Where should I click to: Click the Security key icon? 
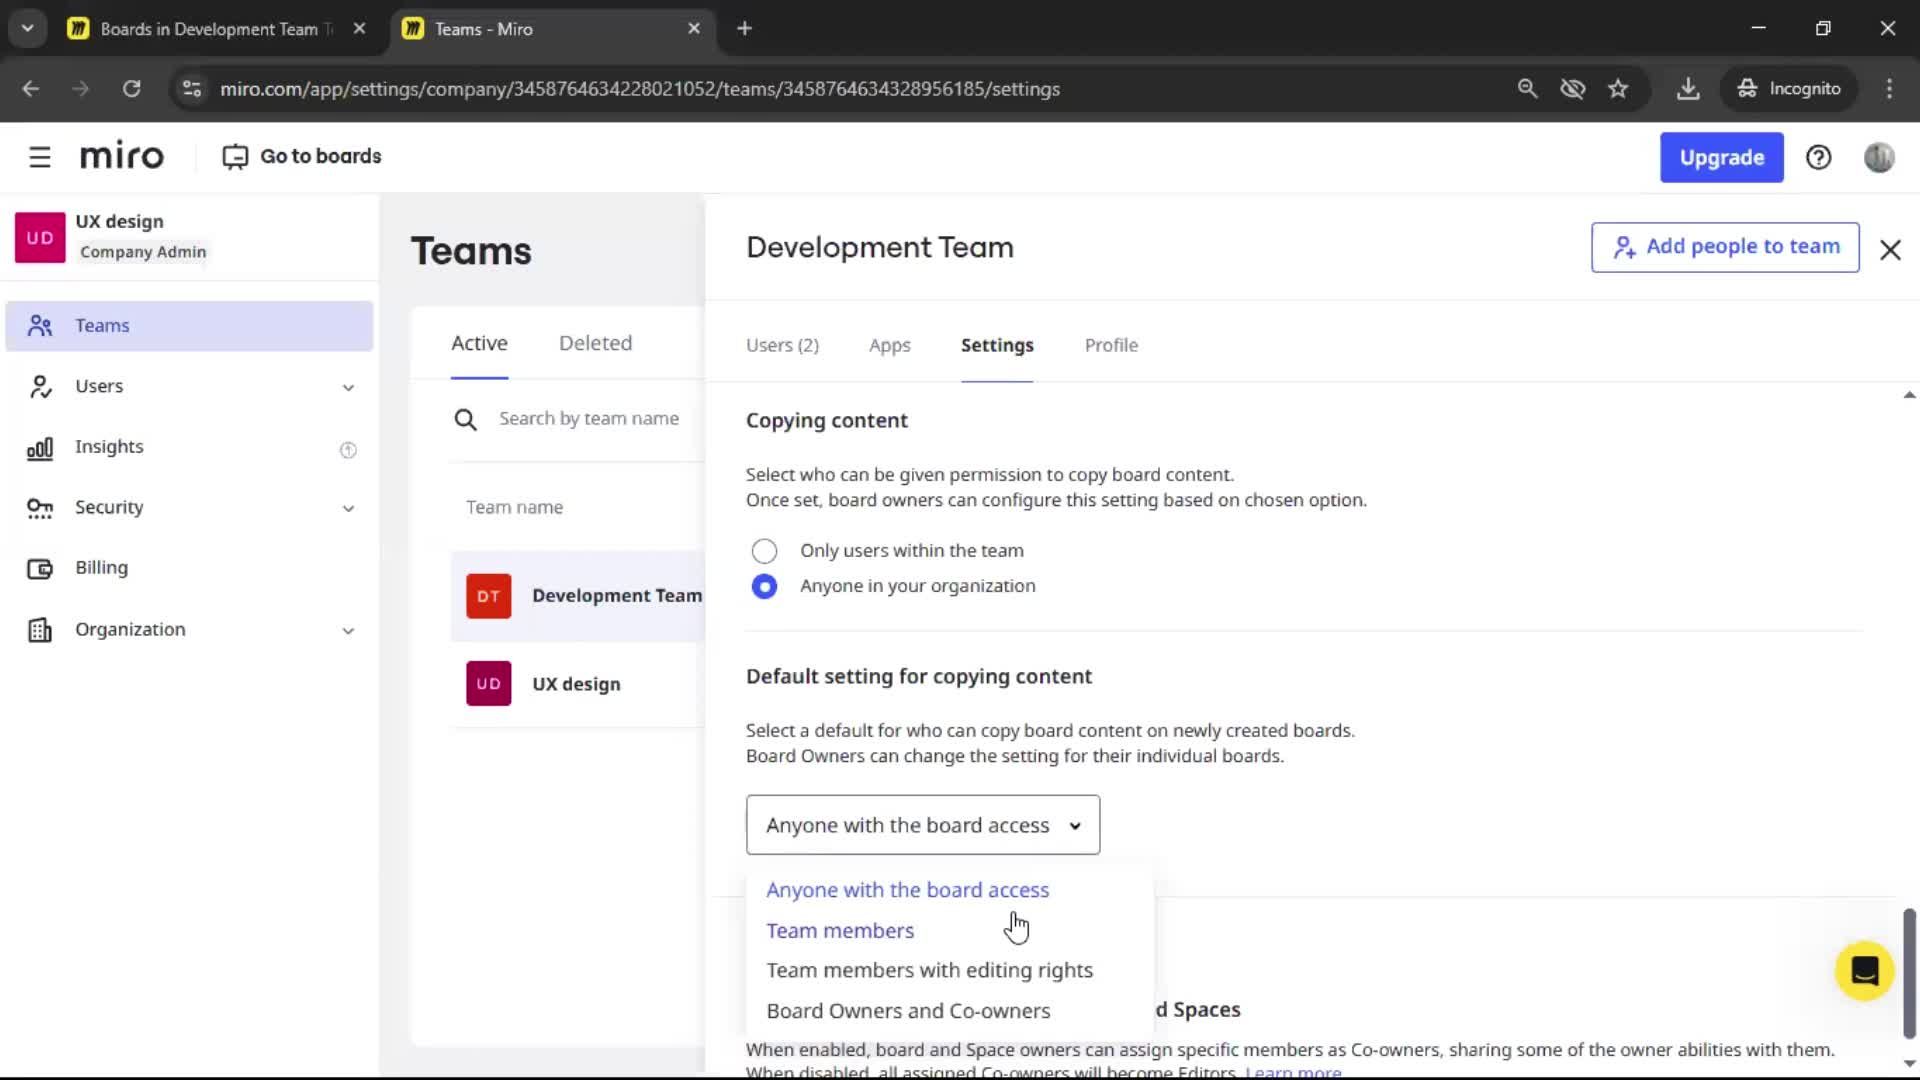40,508
